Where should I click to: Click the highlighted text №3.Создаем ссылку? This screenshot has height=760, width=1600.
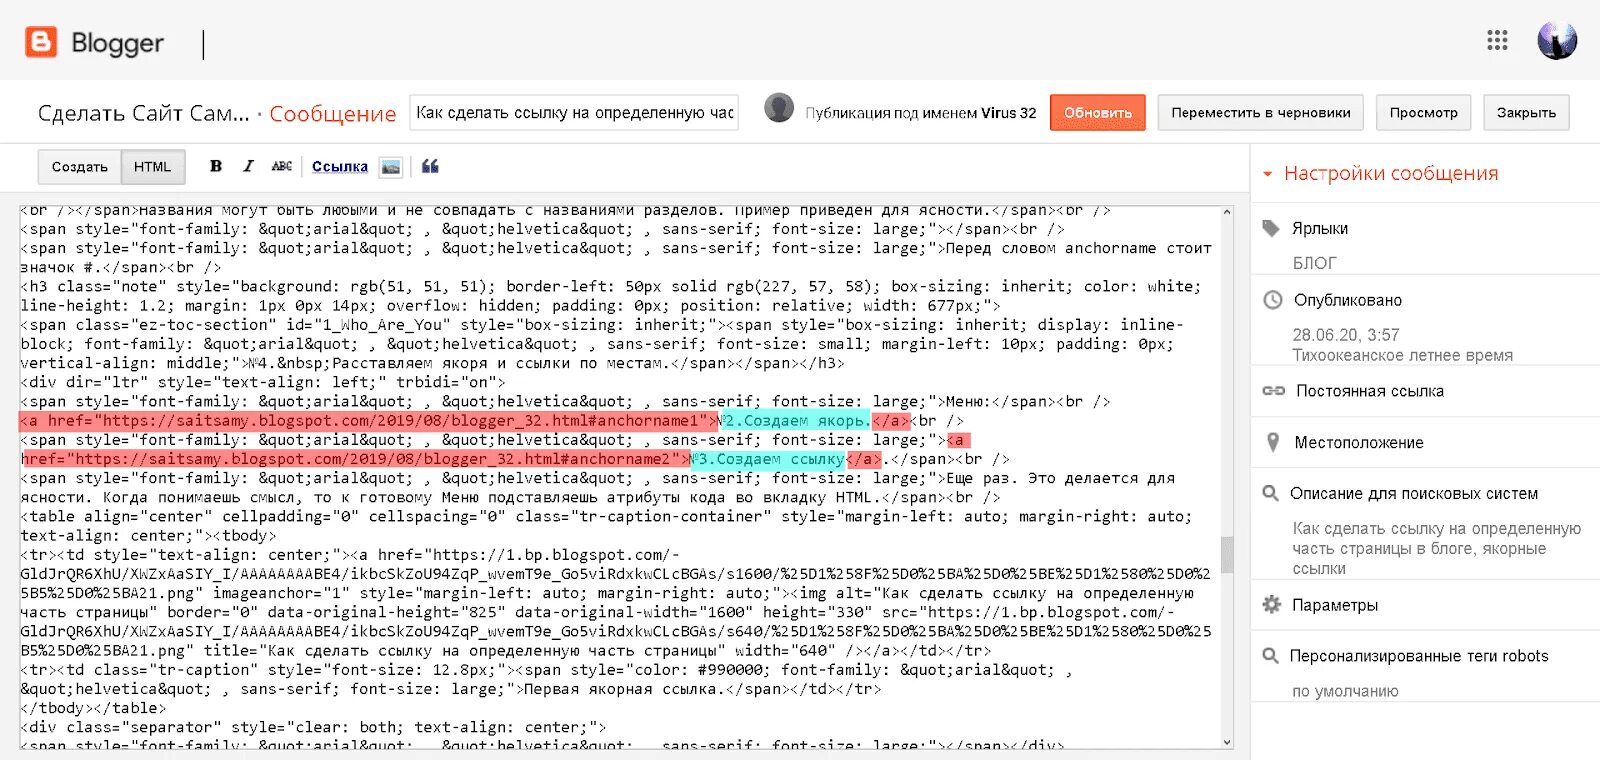point(768,459)
